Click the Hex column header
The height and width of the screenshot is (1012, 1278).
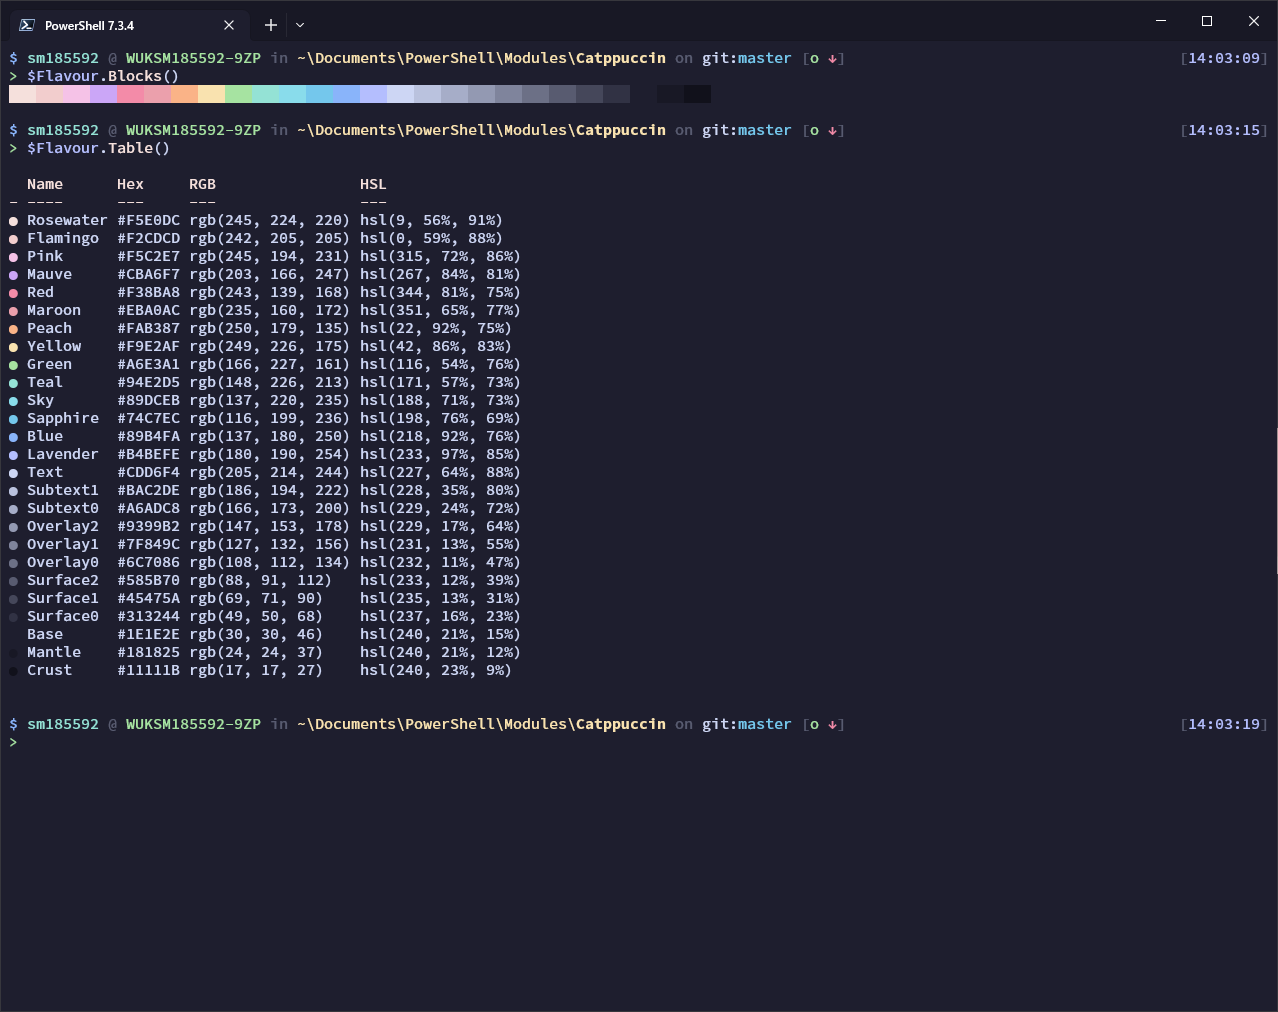click(130, 184)
